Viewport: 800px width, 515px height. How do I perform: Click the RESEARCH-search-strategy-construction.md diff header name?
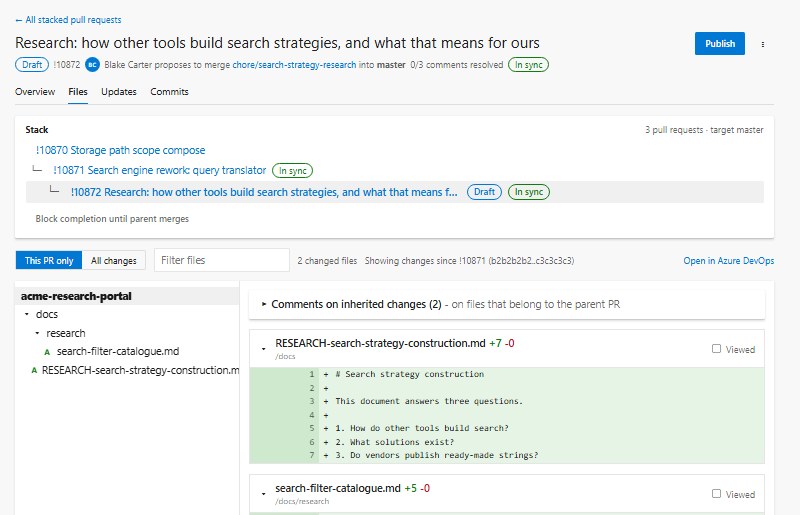[x=380, y=343]
